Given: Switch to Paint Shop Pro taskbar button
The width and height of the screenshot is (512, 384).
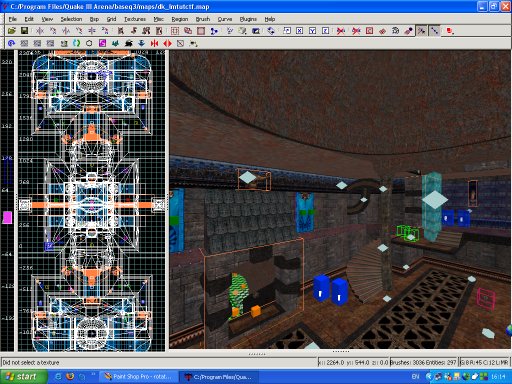Looking at the screenshot, I should tap(139, 377).
